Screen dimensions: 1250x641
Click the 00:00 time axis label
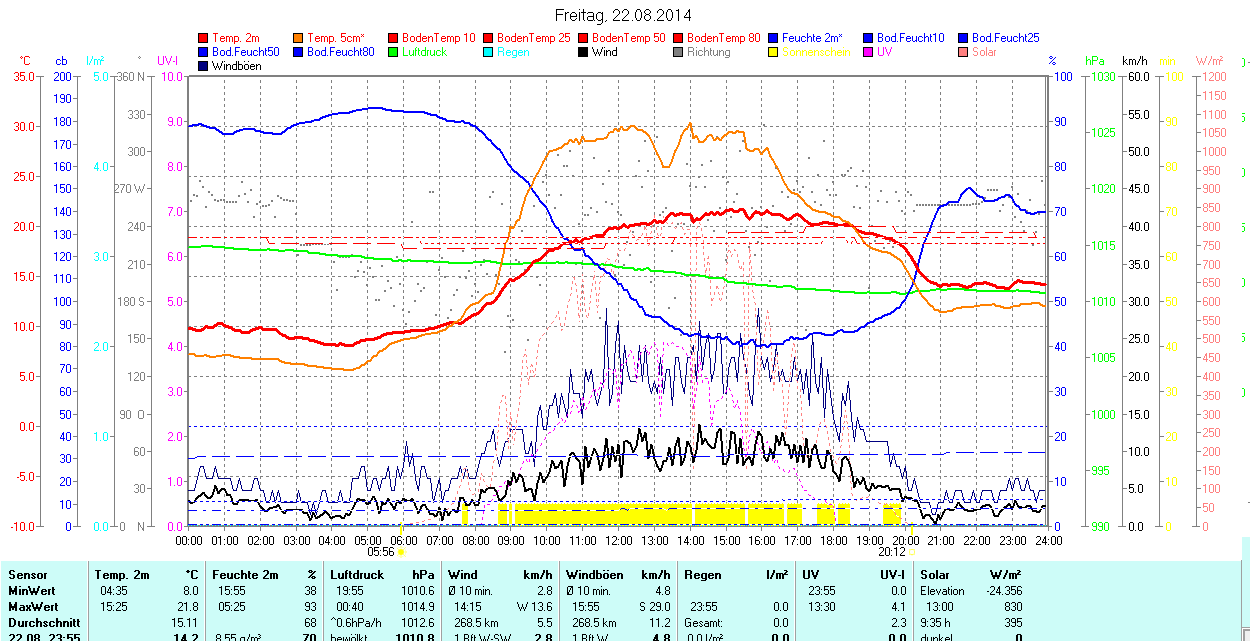(x=189, y=540)
